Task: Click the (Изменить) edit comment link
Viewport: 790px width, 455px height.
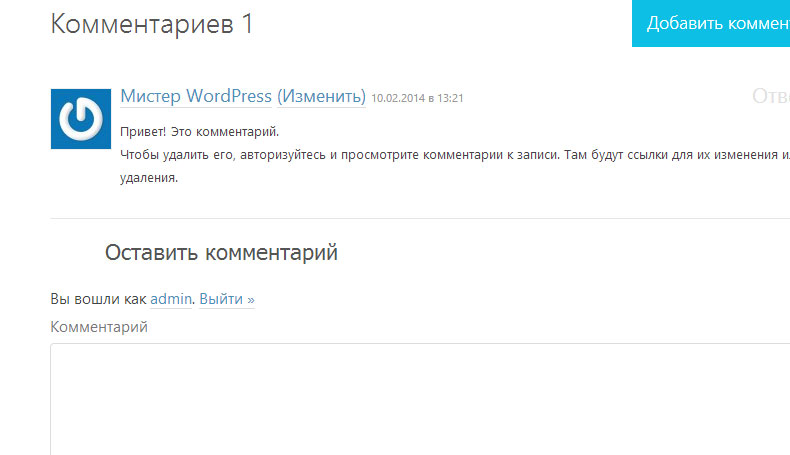Action: (x=321, y=96)
